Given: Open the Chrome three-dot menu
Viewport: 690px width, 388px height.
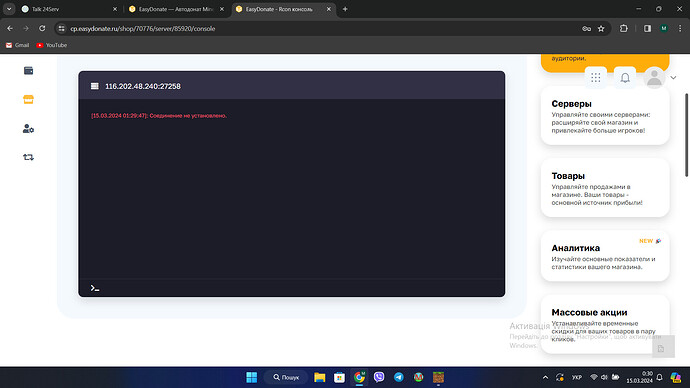Looking at the screenshot, I should point(680,29).
